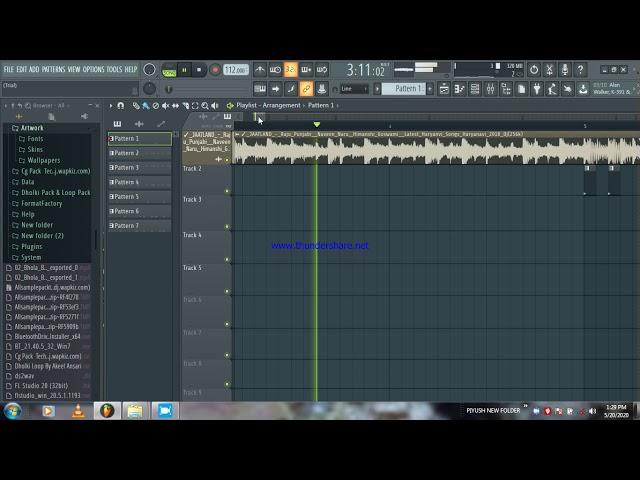Toggle Song/Pattern mode button
Image resolution: width=640 pixels, height=480 pixels.
[169, 71]
